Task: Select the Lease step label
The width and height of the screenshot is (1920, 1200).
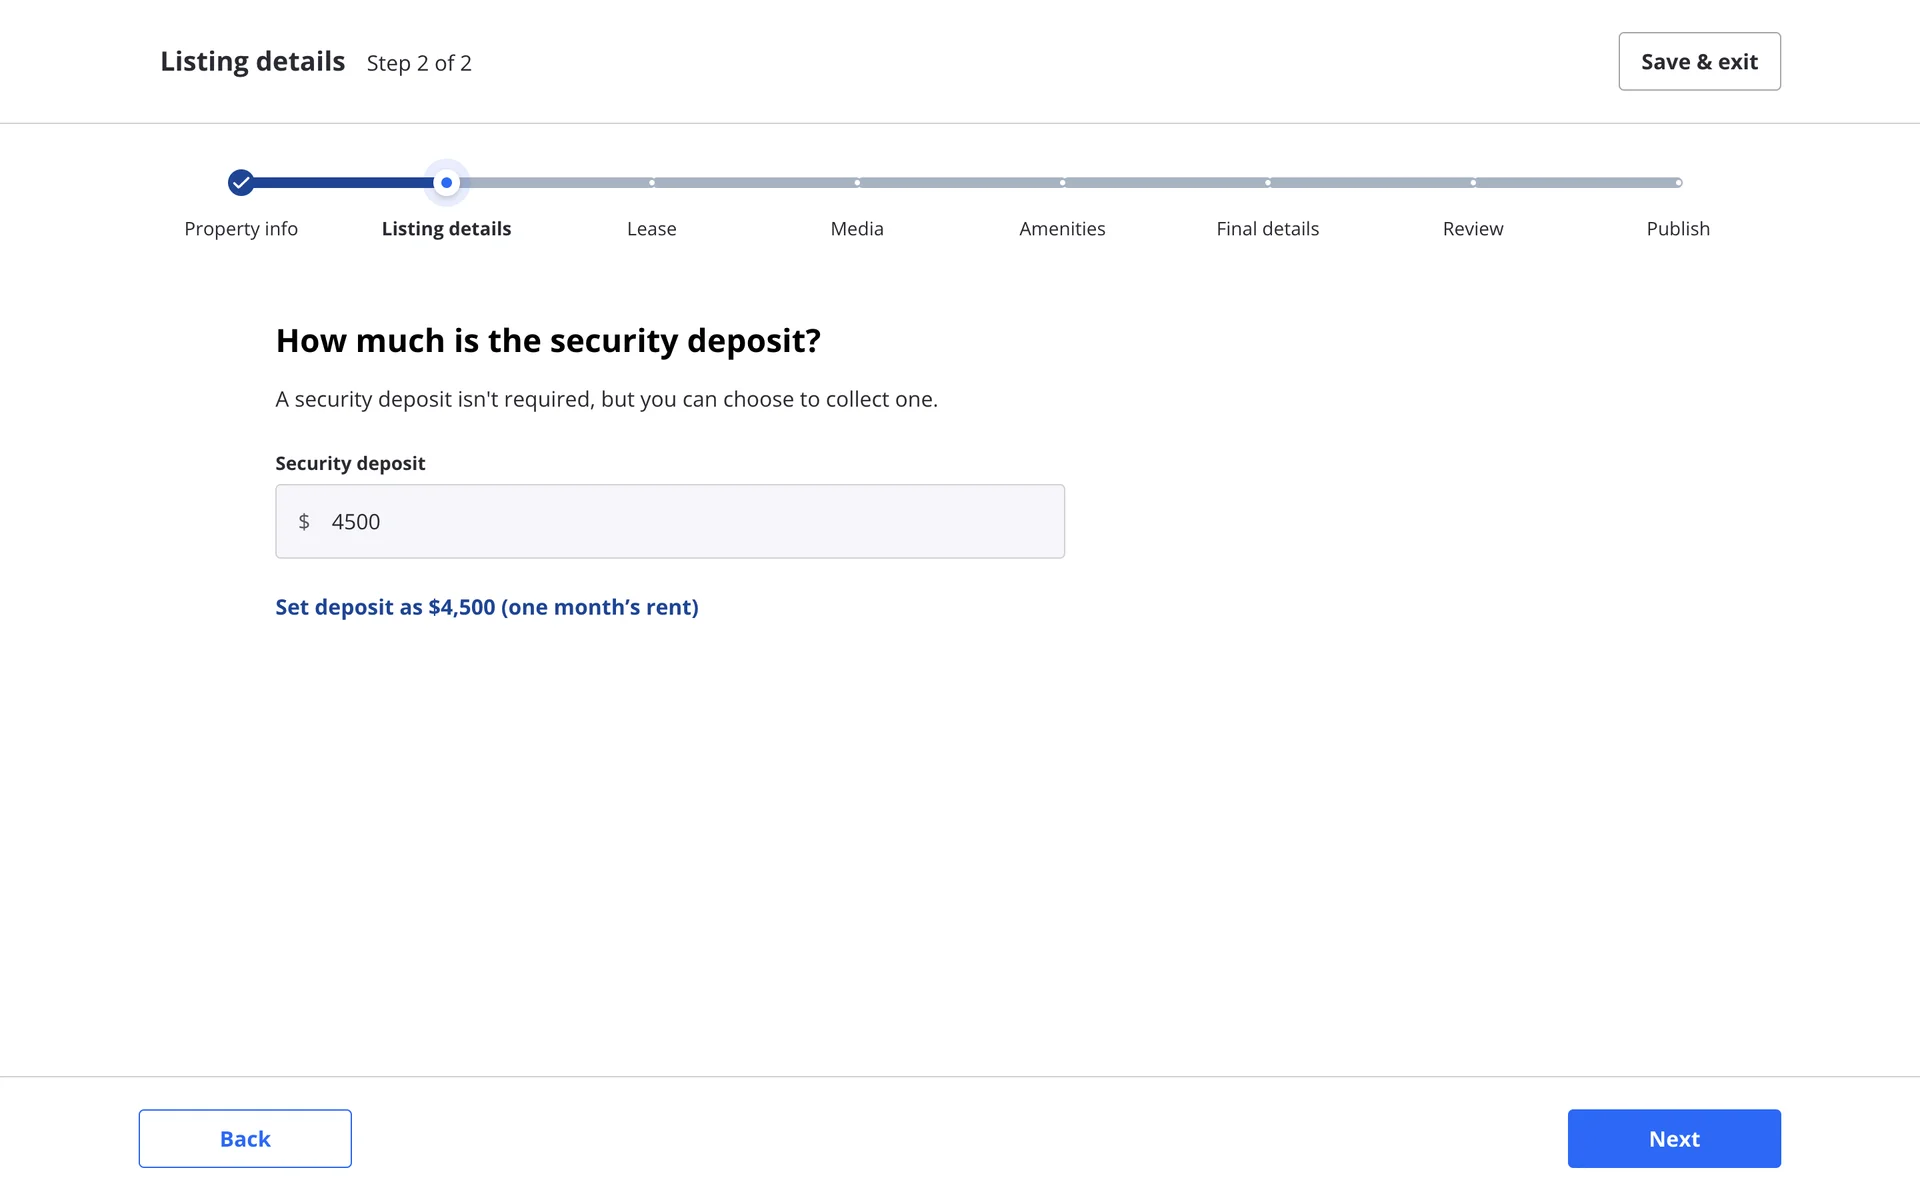Action: click(652, 229)
